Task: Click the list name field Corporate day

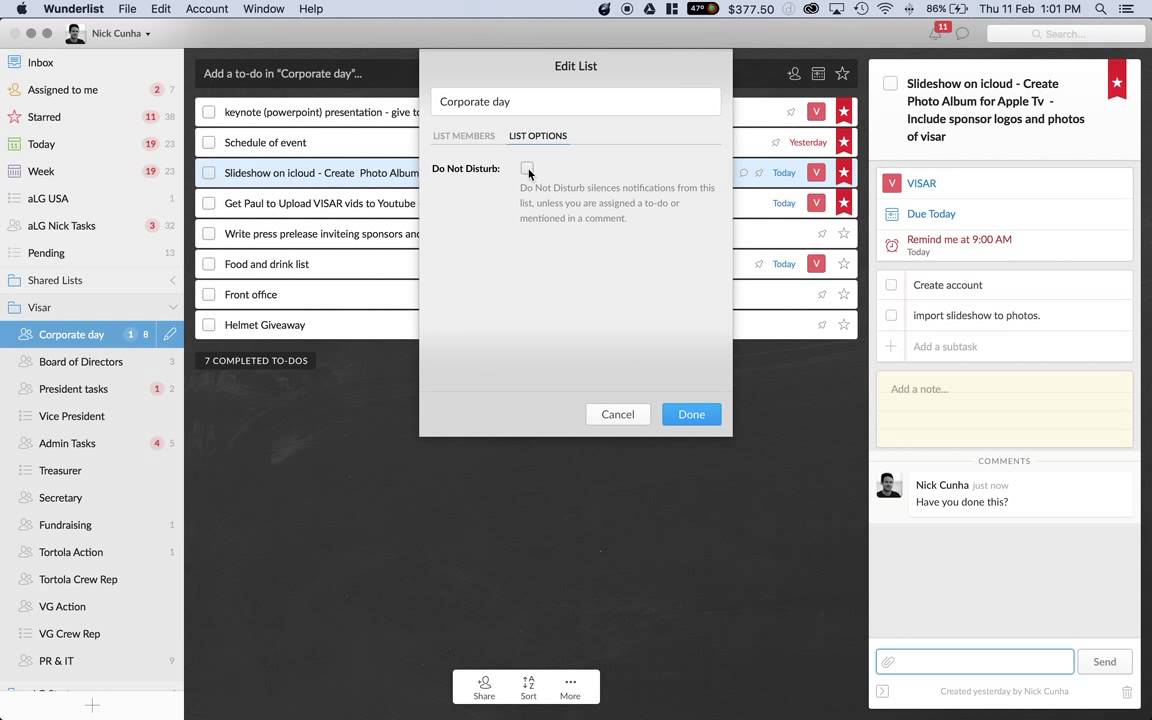Action: [x=576, y=101]
